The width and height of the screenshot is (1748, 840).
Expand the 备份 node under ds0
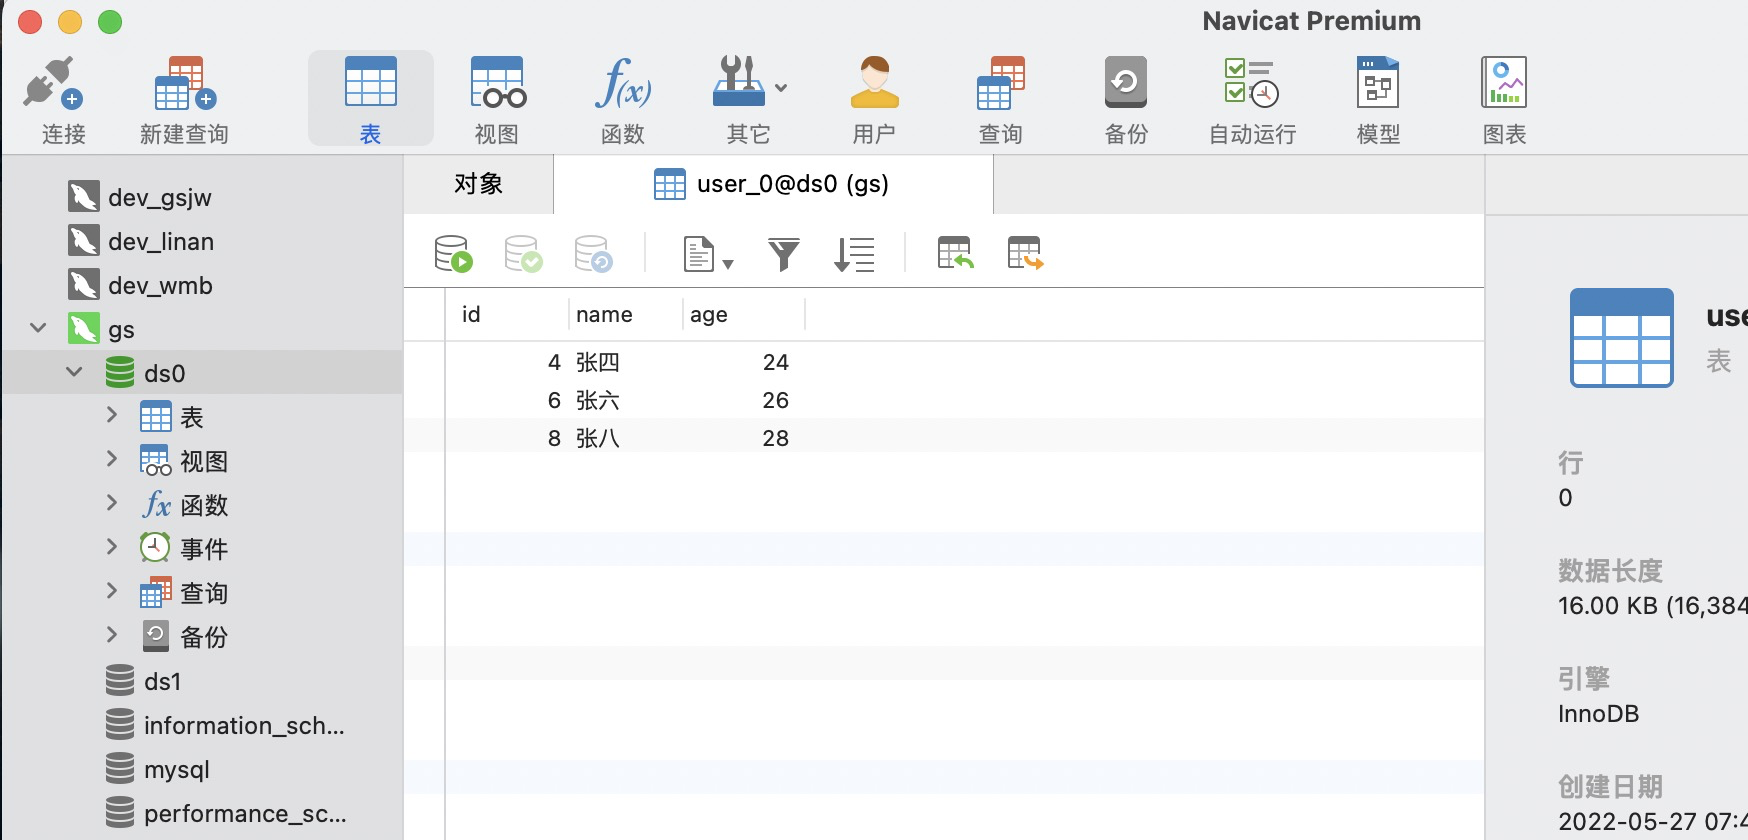coord(112,635)
